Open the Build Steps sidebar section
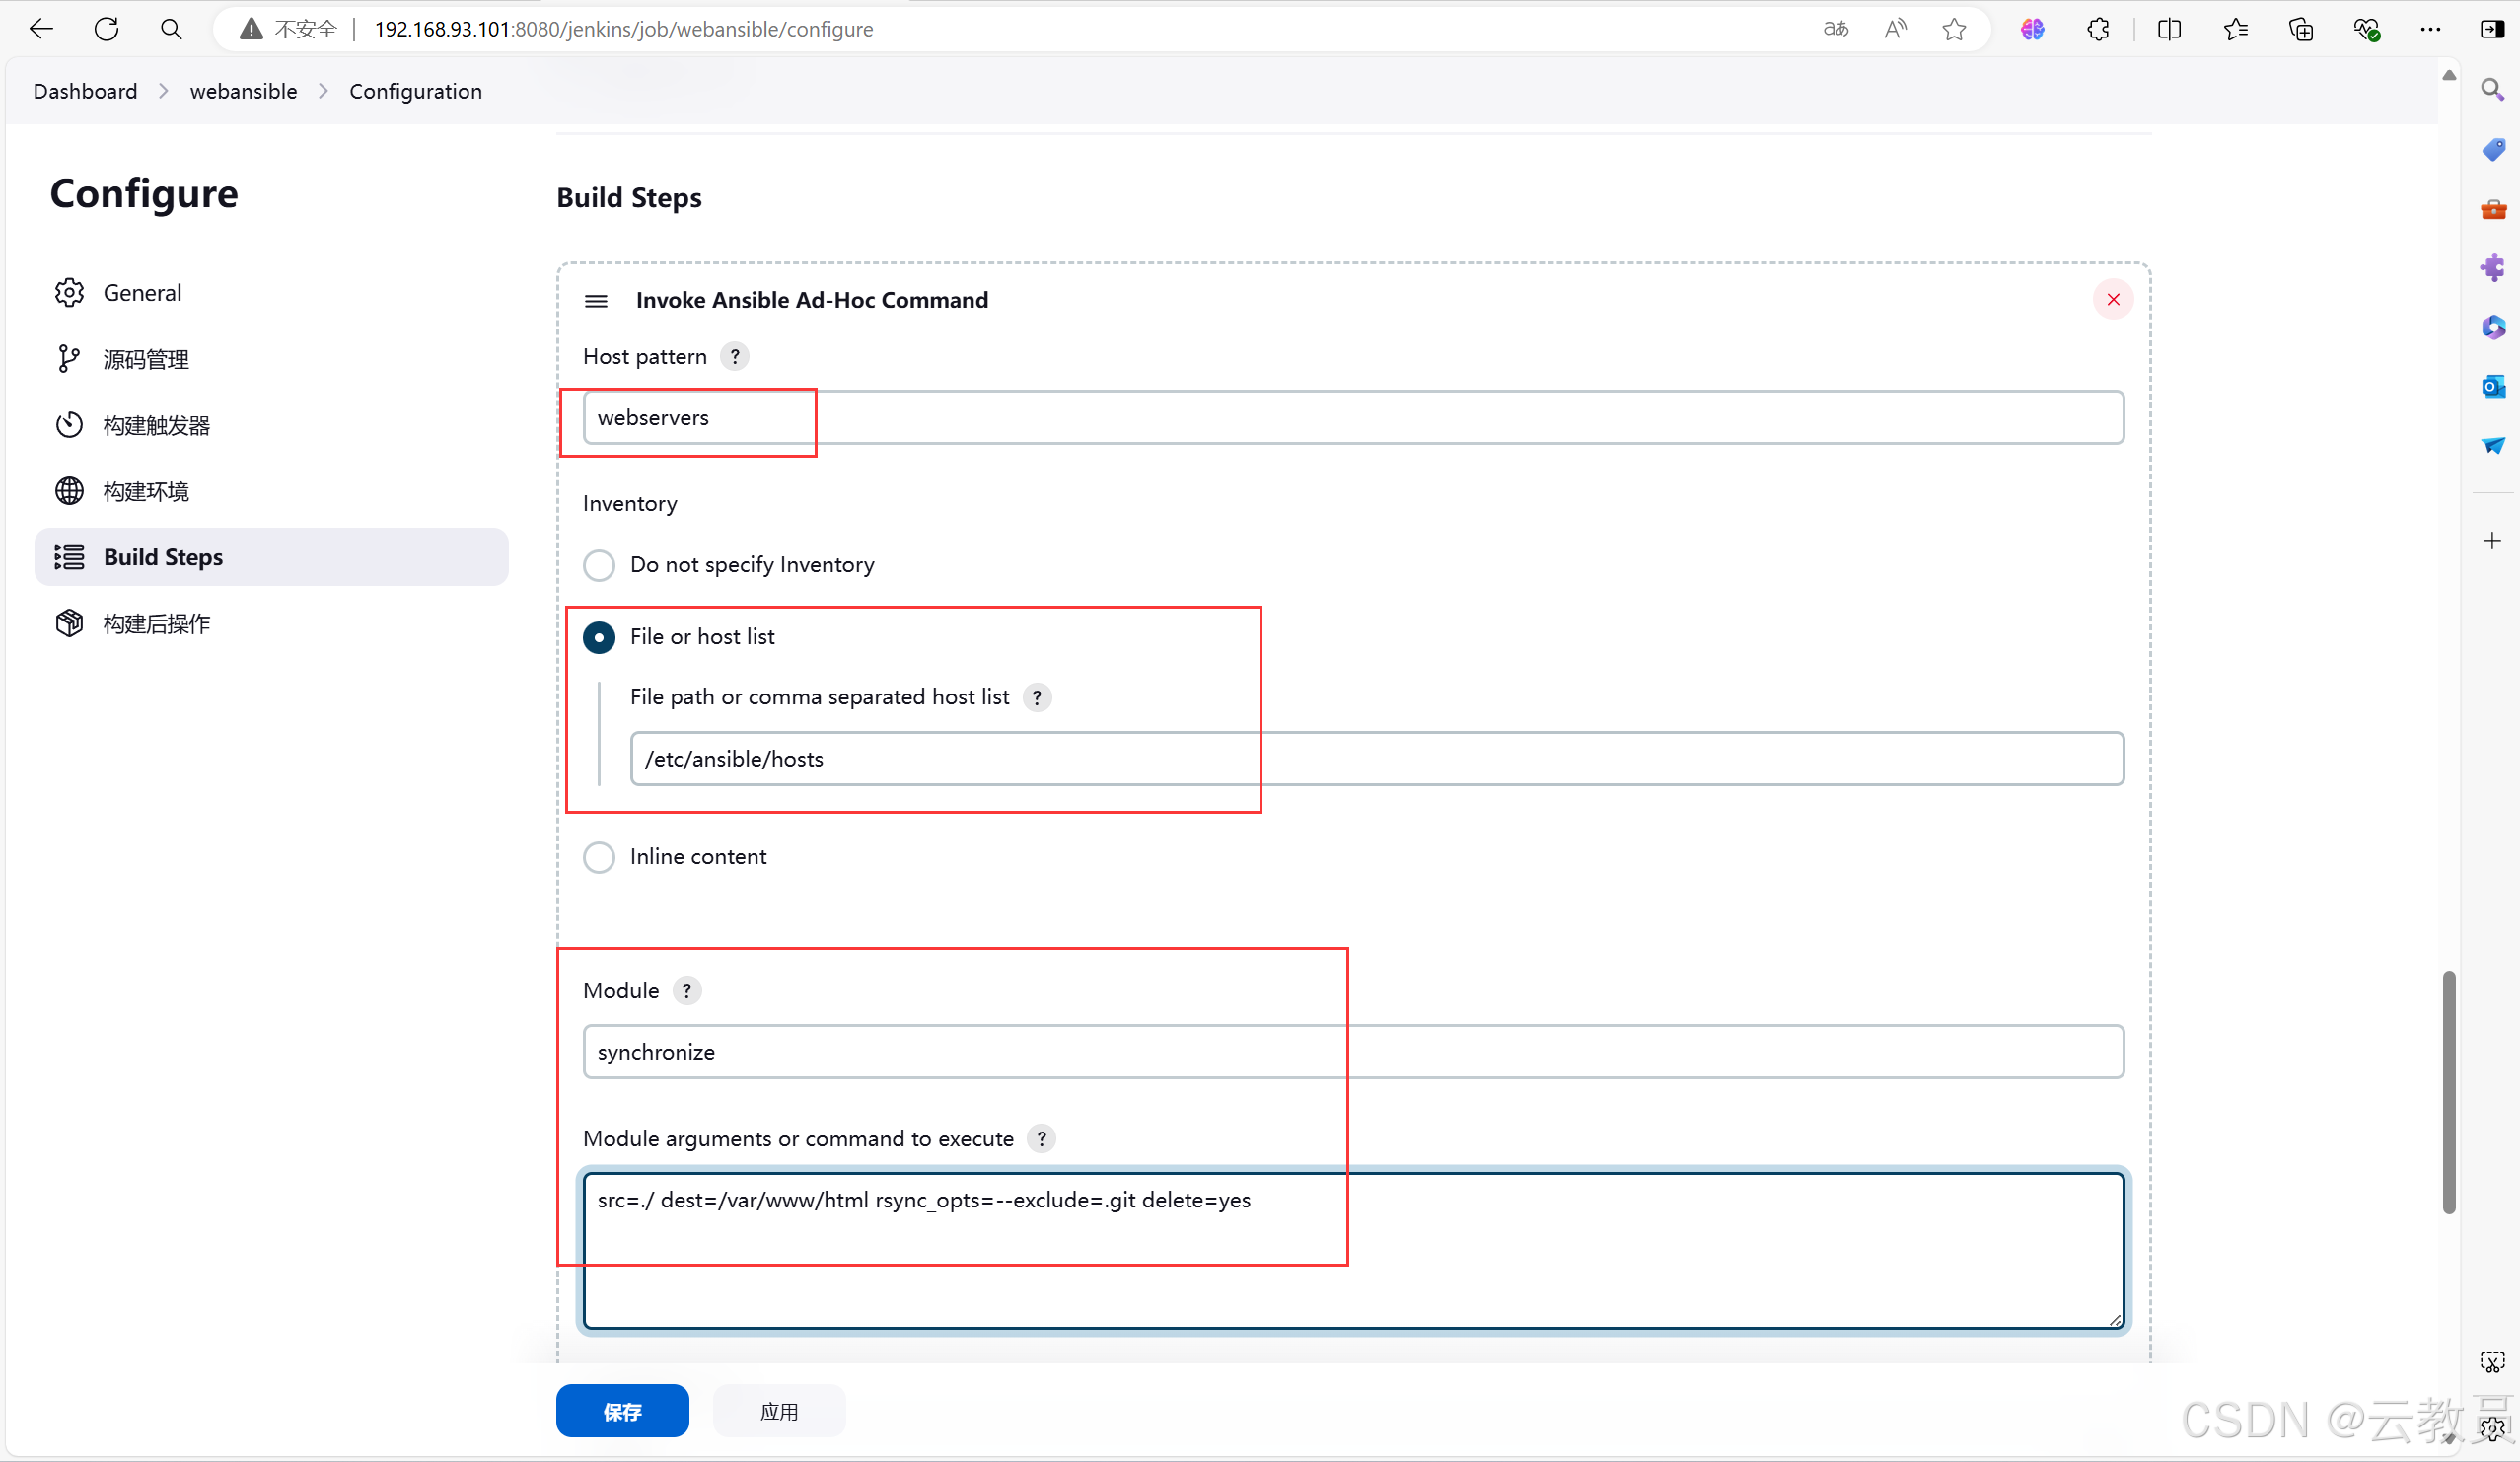This screenshot has width=2520, height=1462. tap(271, 557)
